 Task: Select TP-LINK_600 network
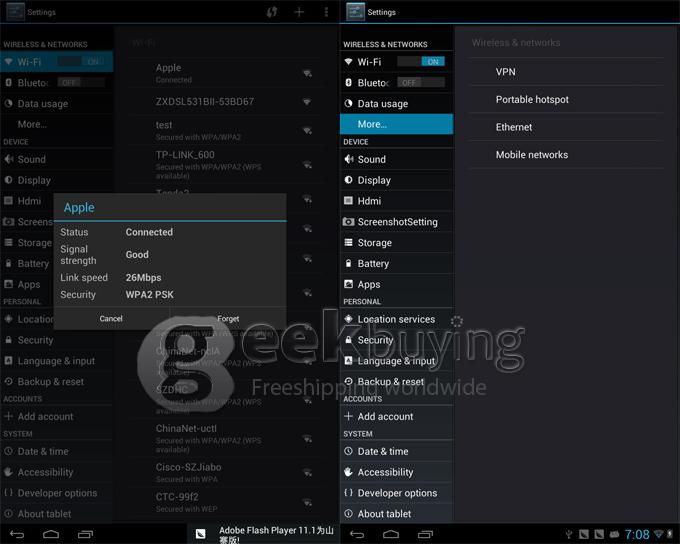pos(224,164)
